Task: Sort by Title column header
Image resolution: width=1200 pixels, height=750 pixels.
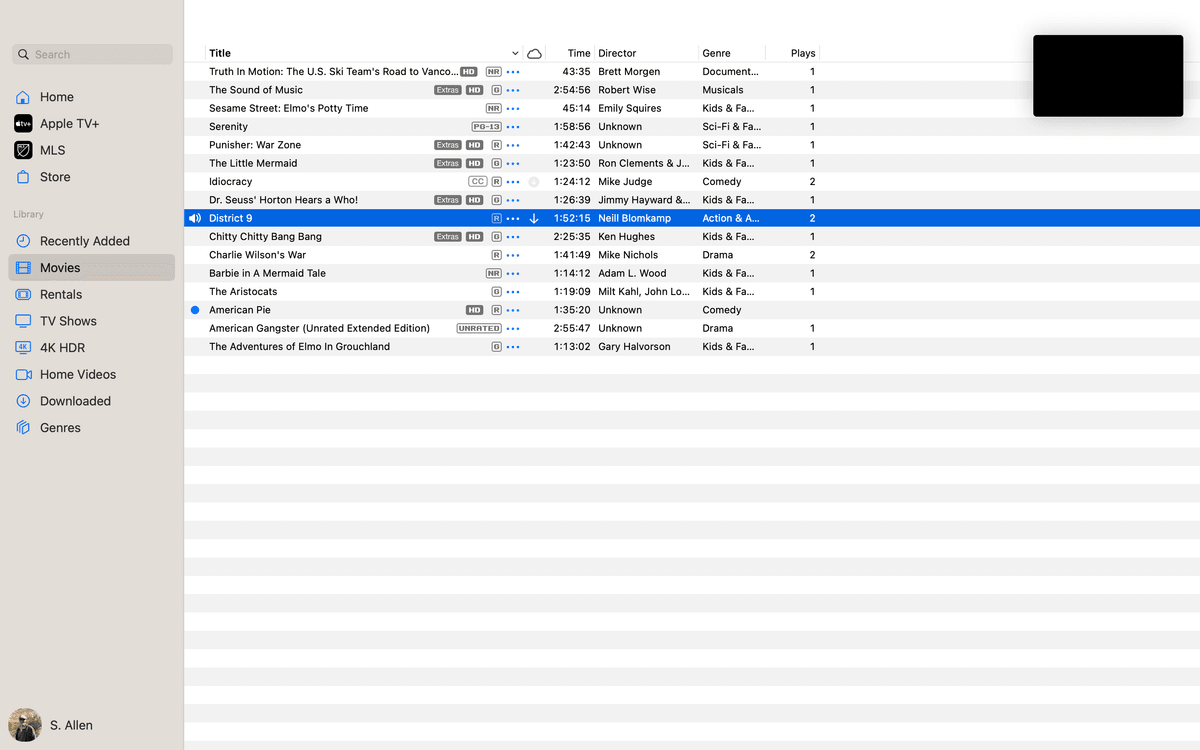Action: click(x=220, y=53)
